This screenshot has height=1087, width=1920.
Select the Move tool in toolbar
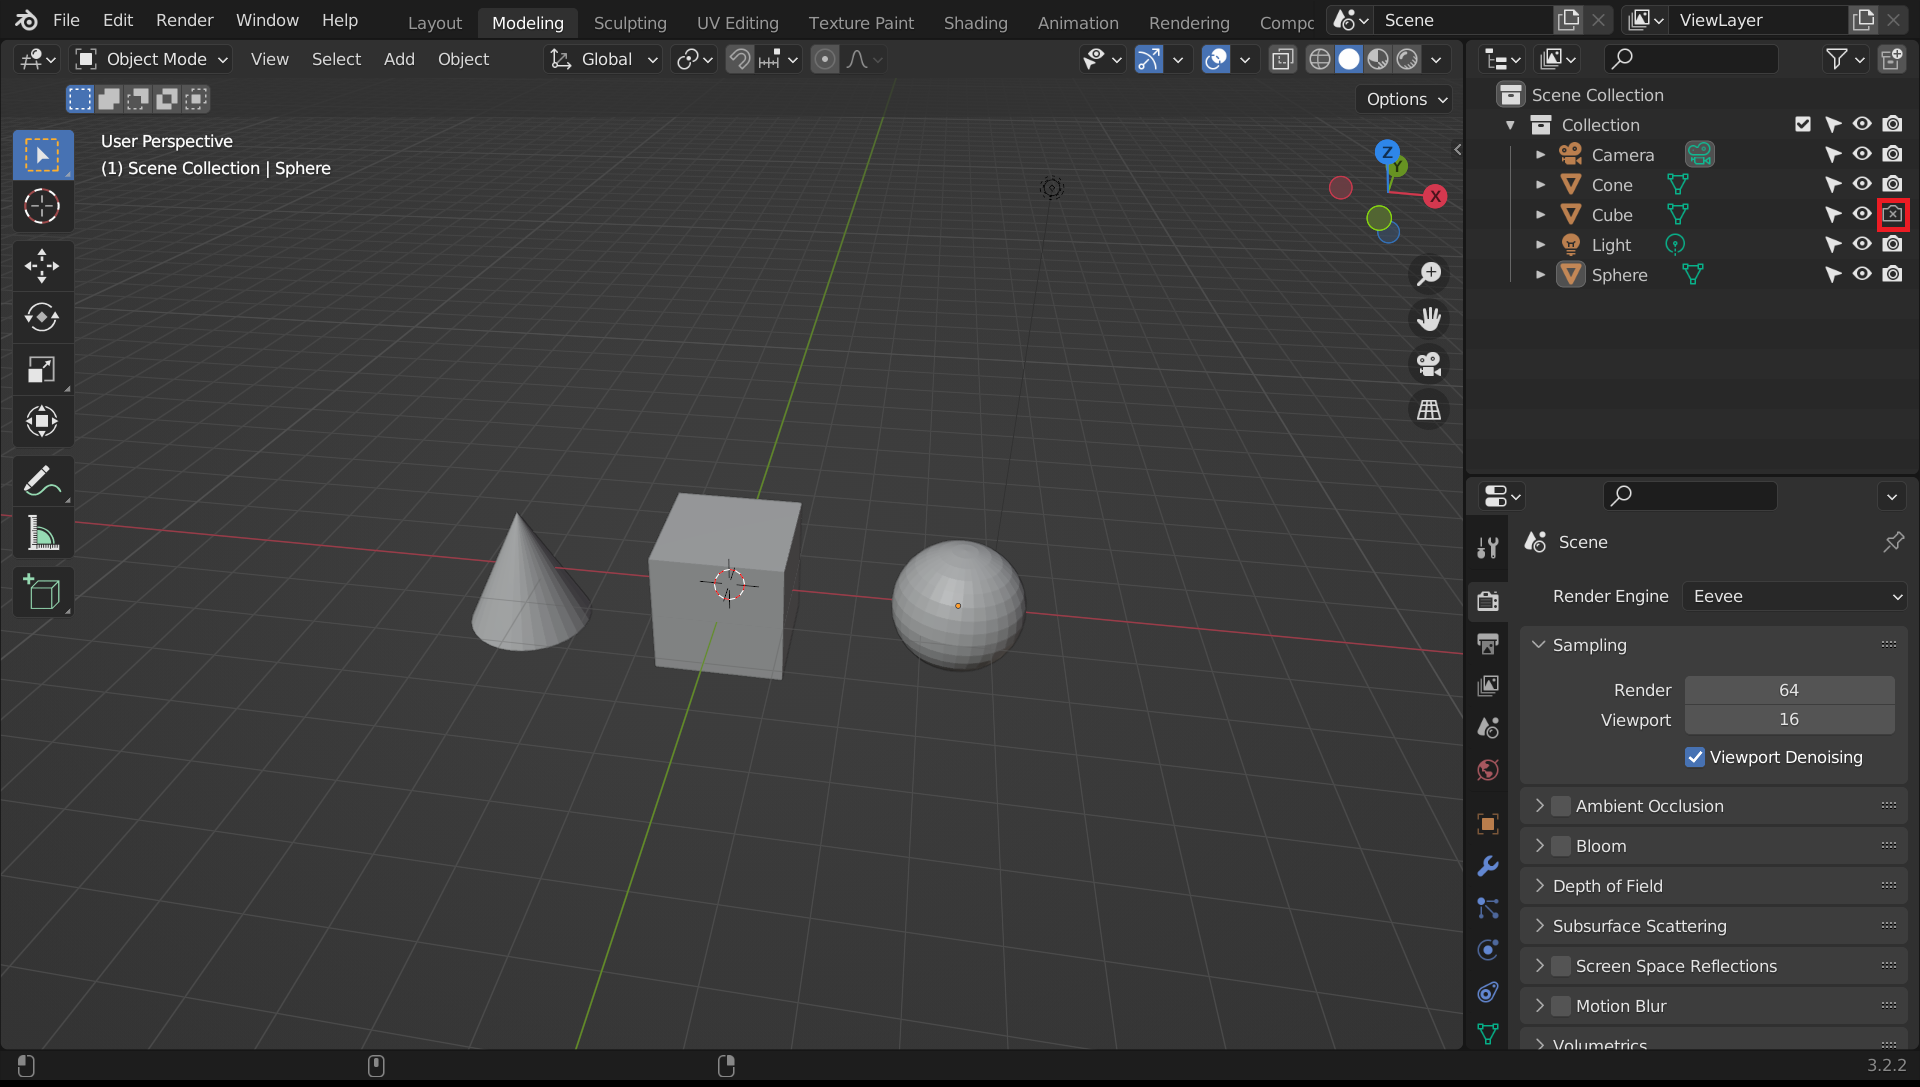(x=42, y=265)
